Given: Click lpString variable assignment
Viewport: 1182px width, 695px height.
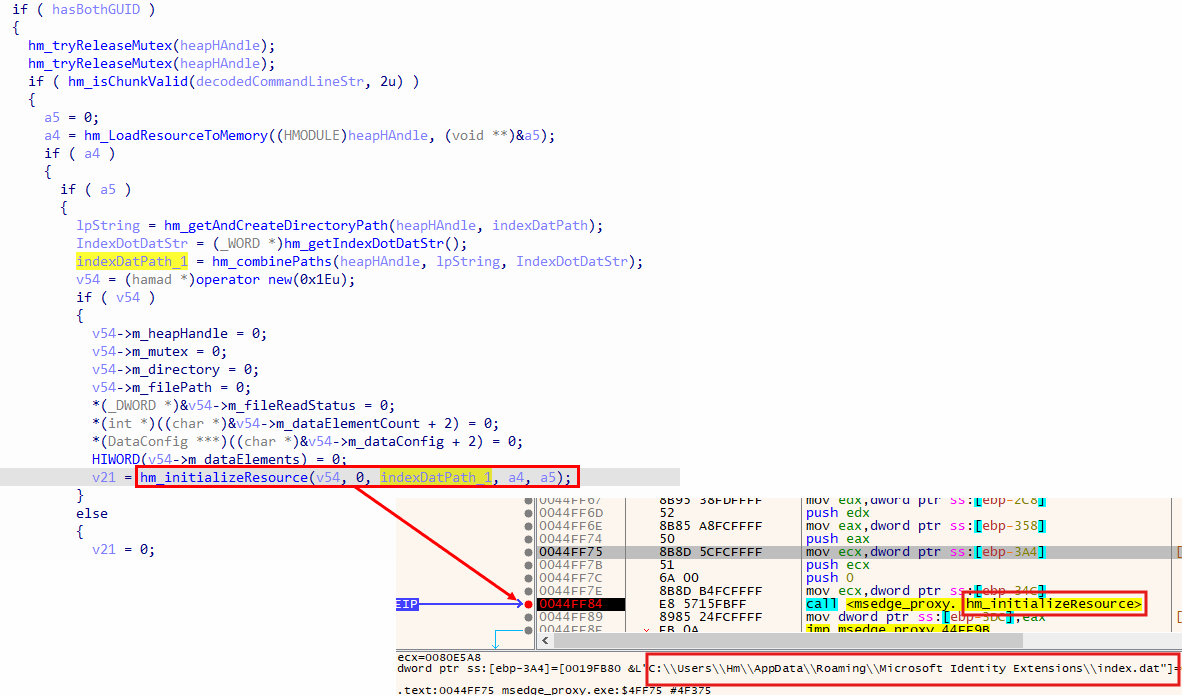Looking at the screenshot, I should click(x=108, y=225).
